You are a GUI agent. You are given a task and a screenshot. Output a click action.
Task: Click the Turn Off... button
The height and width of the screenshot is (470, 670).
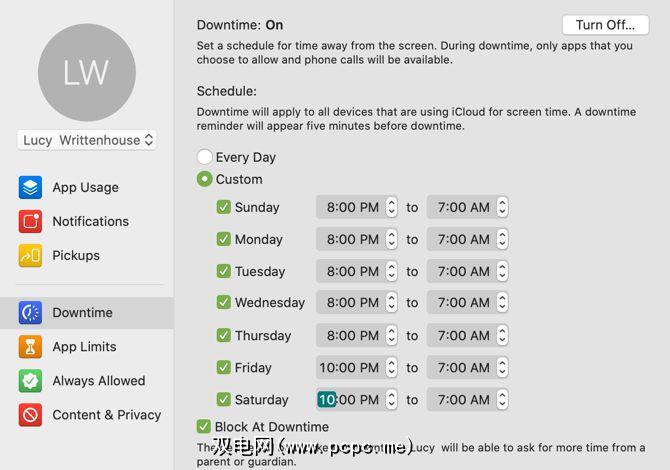click(x=605, y=24)
